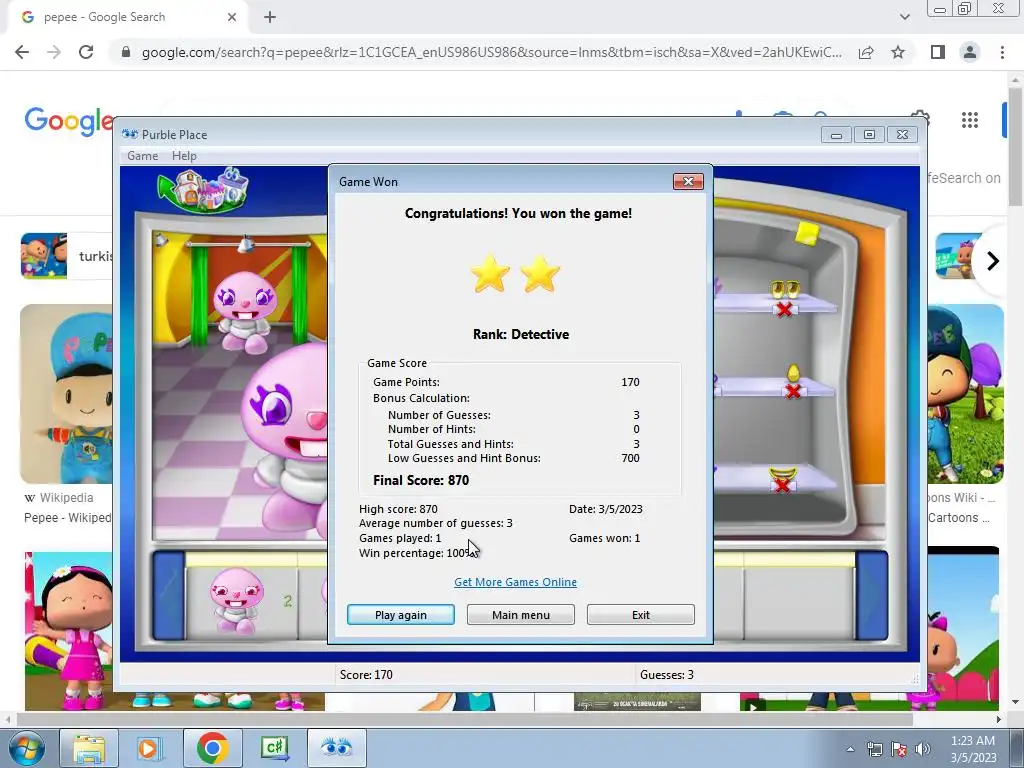
Task: Click the vertical scrollbar of the page
Action: click(1014, 148)
